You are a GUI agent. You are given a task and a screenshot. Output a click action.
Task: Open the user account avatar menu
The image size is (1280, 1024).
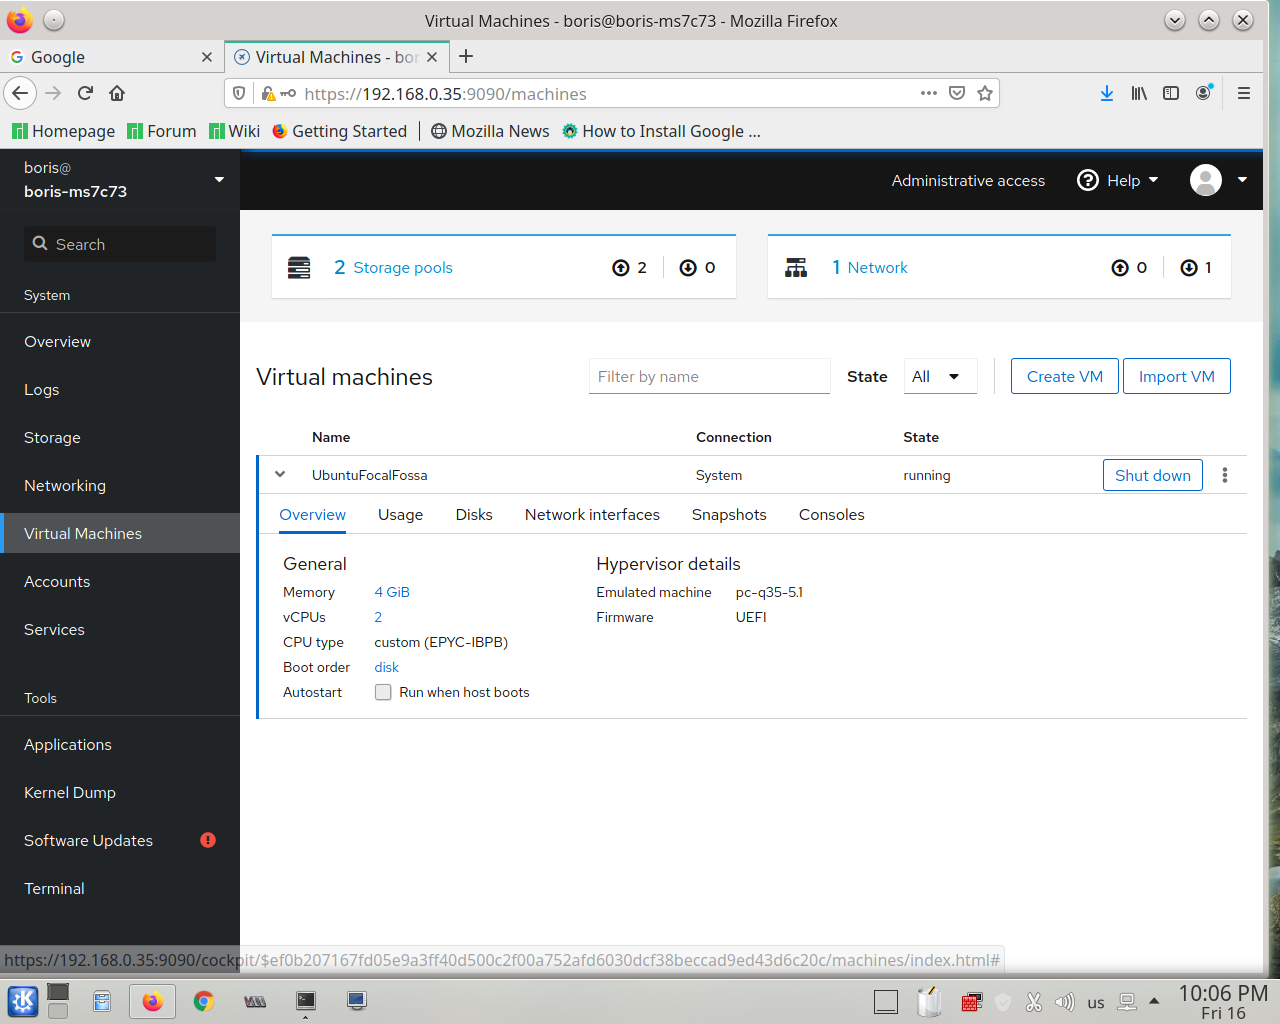(x=1206, y=180)
